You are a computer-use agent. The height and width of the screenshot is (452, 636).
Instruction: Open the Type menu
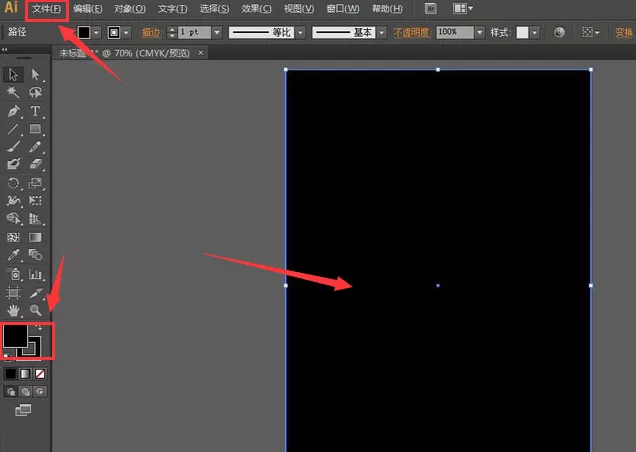click(172, 9)
